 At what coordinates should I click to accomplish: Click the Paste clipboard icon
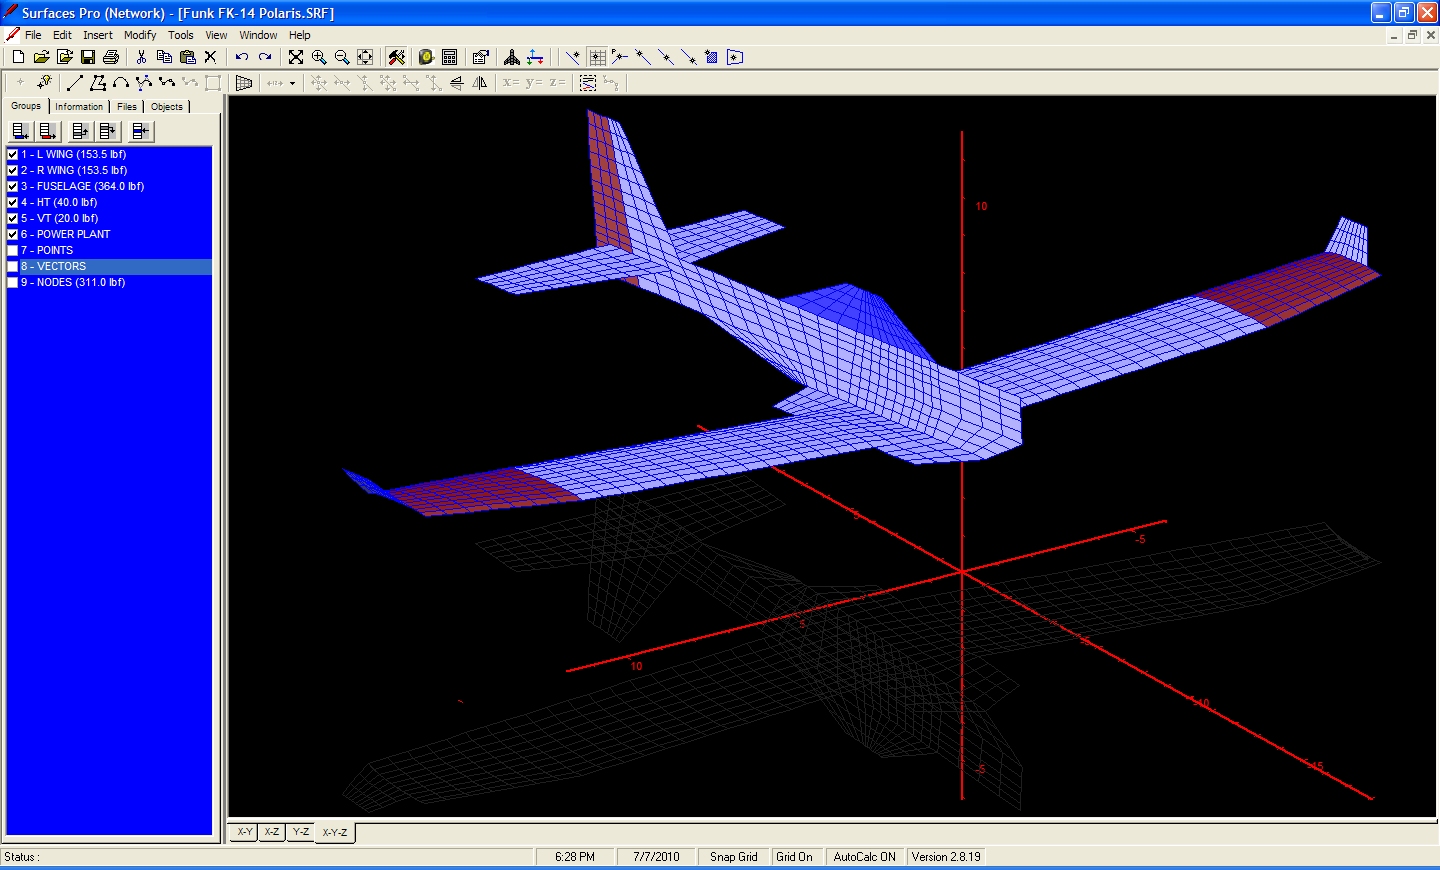[187, 57]
